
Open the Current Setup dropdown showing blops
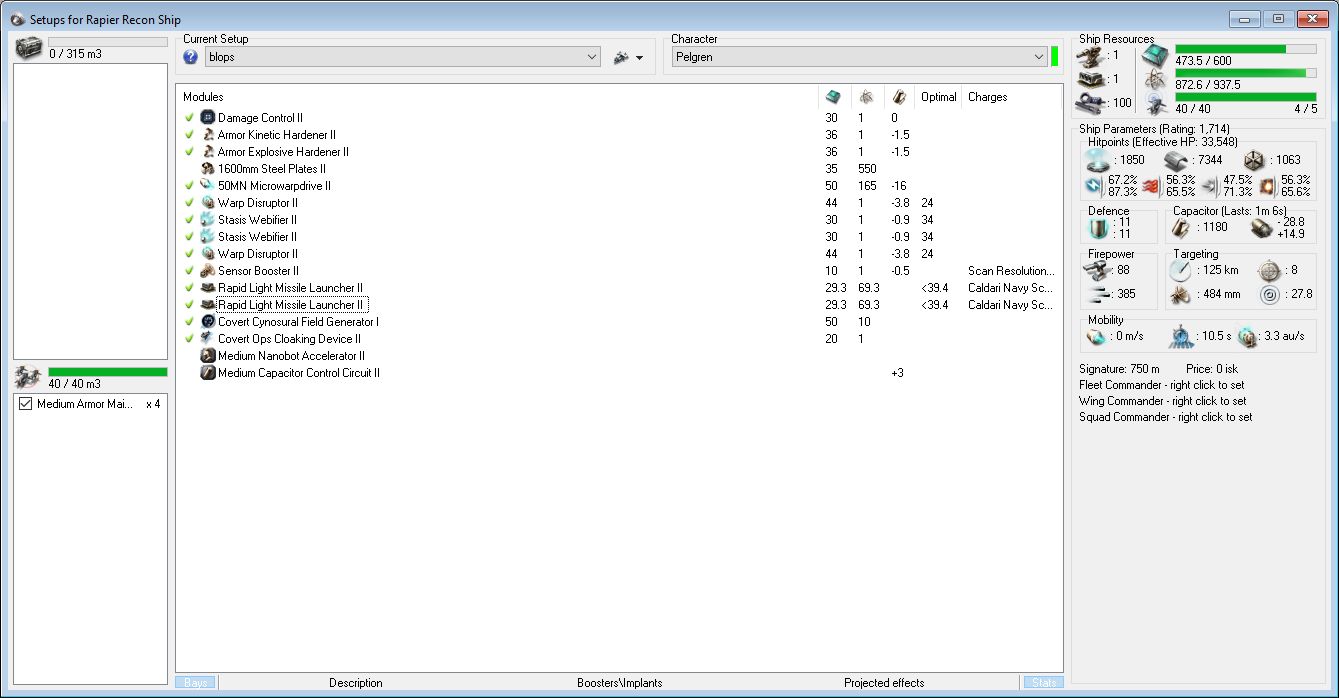[x=402, y=58]
